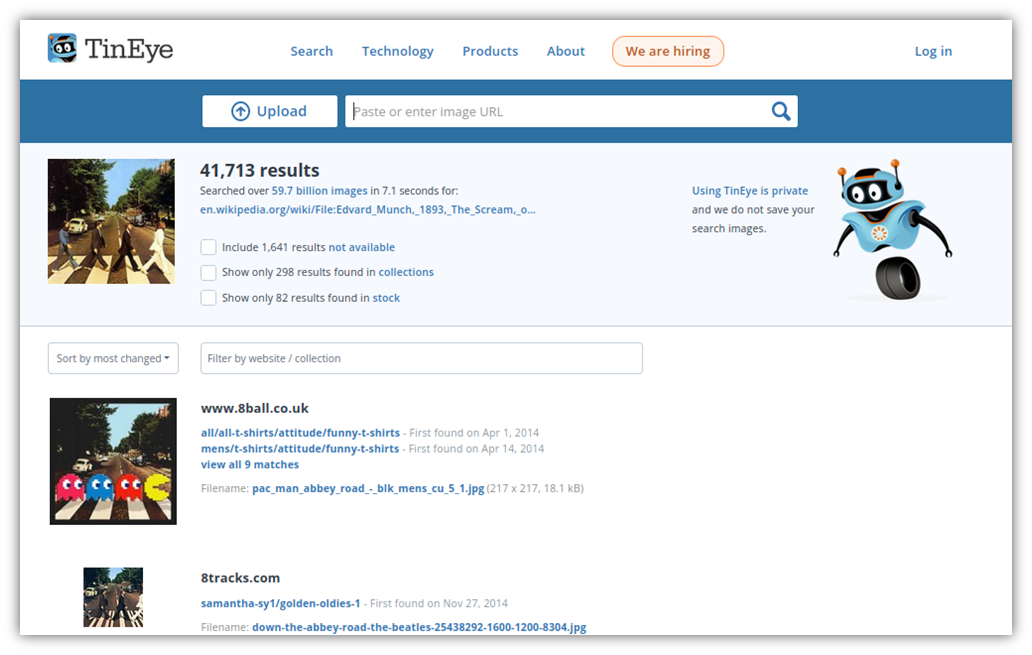Open 'samantha-sy1/golden-oldies-1' link
Viewport: 1032px width, 655px height.
point(280,604)
